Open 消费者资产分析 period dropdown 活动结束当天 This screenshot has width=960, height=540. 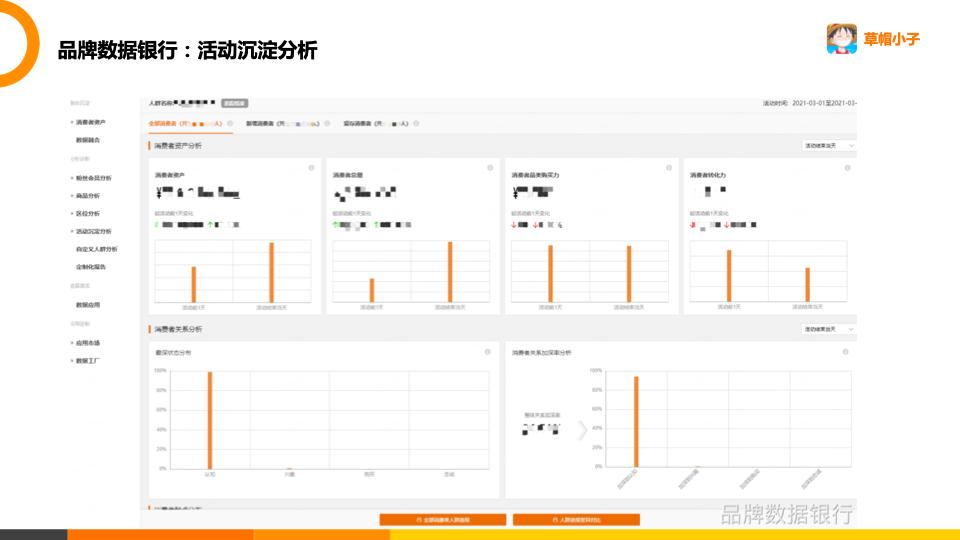[829, 146]
